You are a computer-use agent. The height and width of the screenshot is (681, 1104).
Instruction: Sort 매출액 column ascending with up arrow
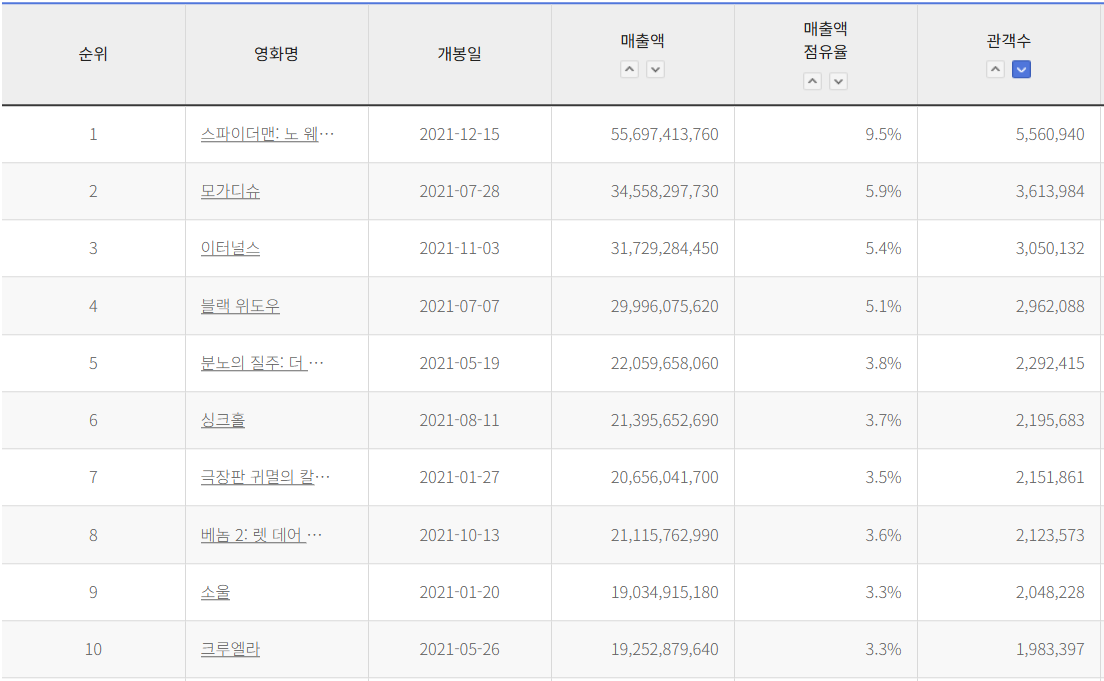tap(629, 69)
